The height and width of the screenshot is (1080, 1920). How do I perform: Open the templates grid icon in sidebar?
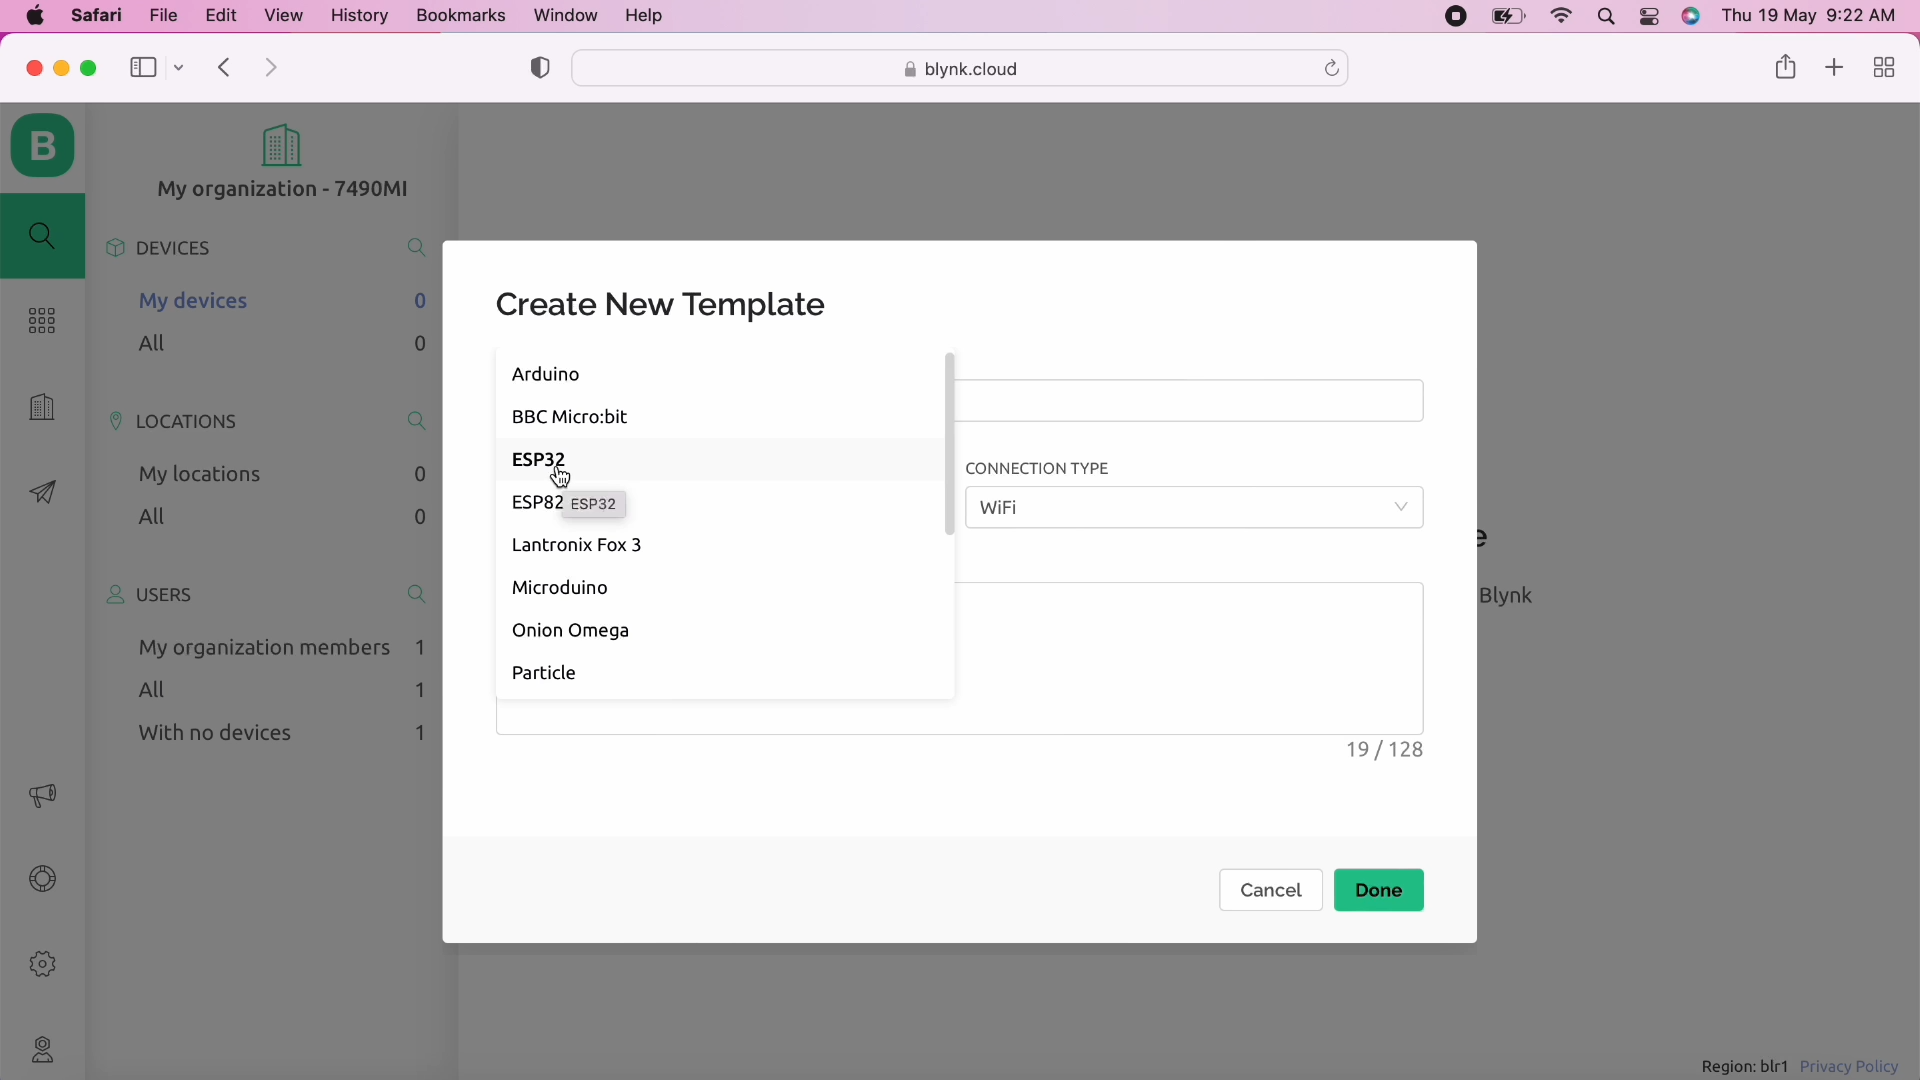pos(42,323)
